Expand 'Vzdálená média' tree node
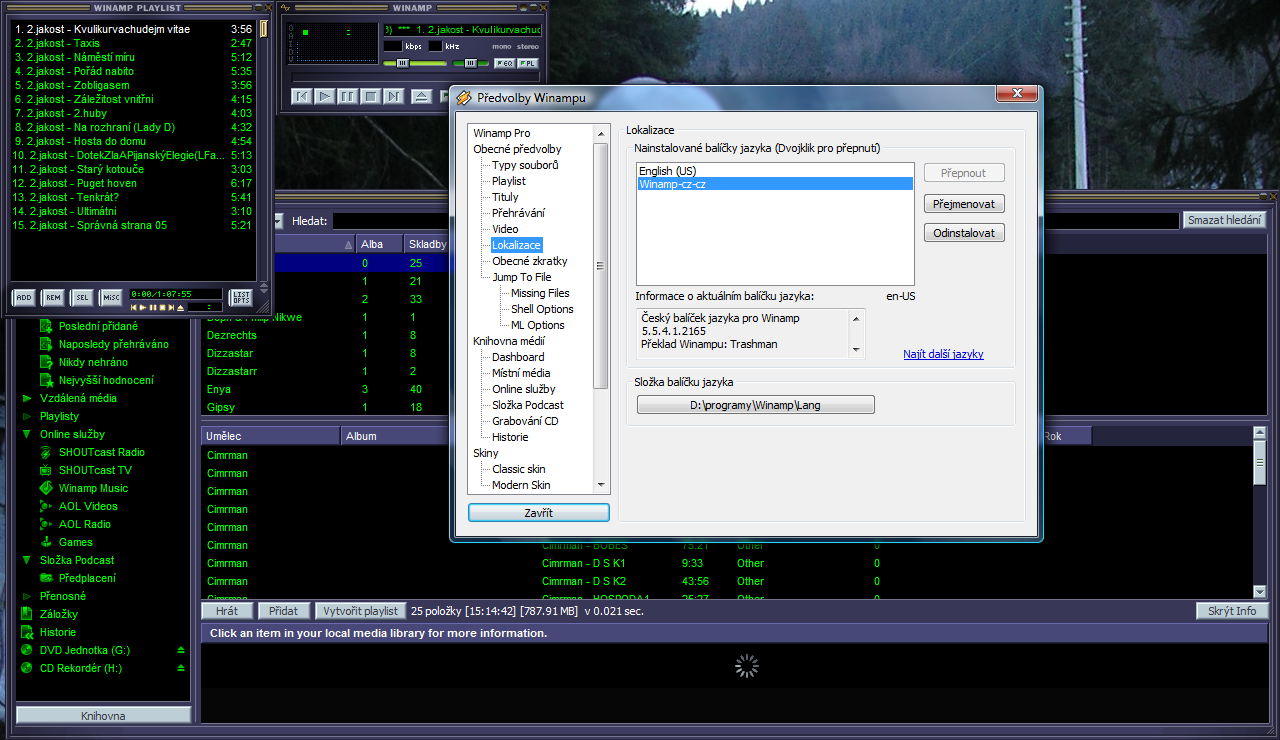 click(27, 398)
